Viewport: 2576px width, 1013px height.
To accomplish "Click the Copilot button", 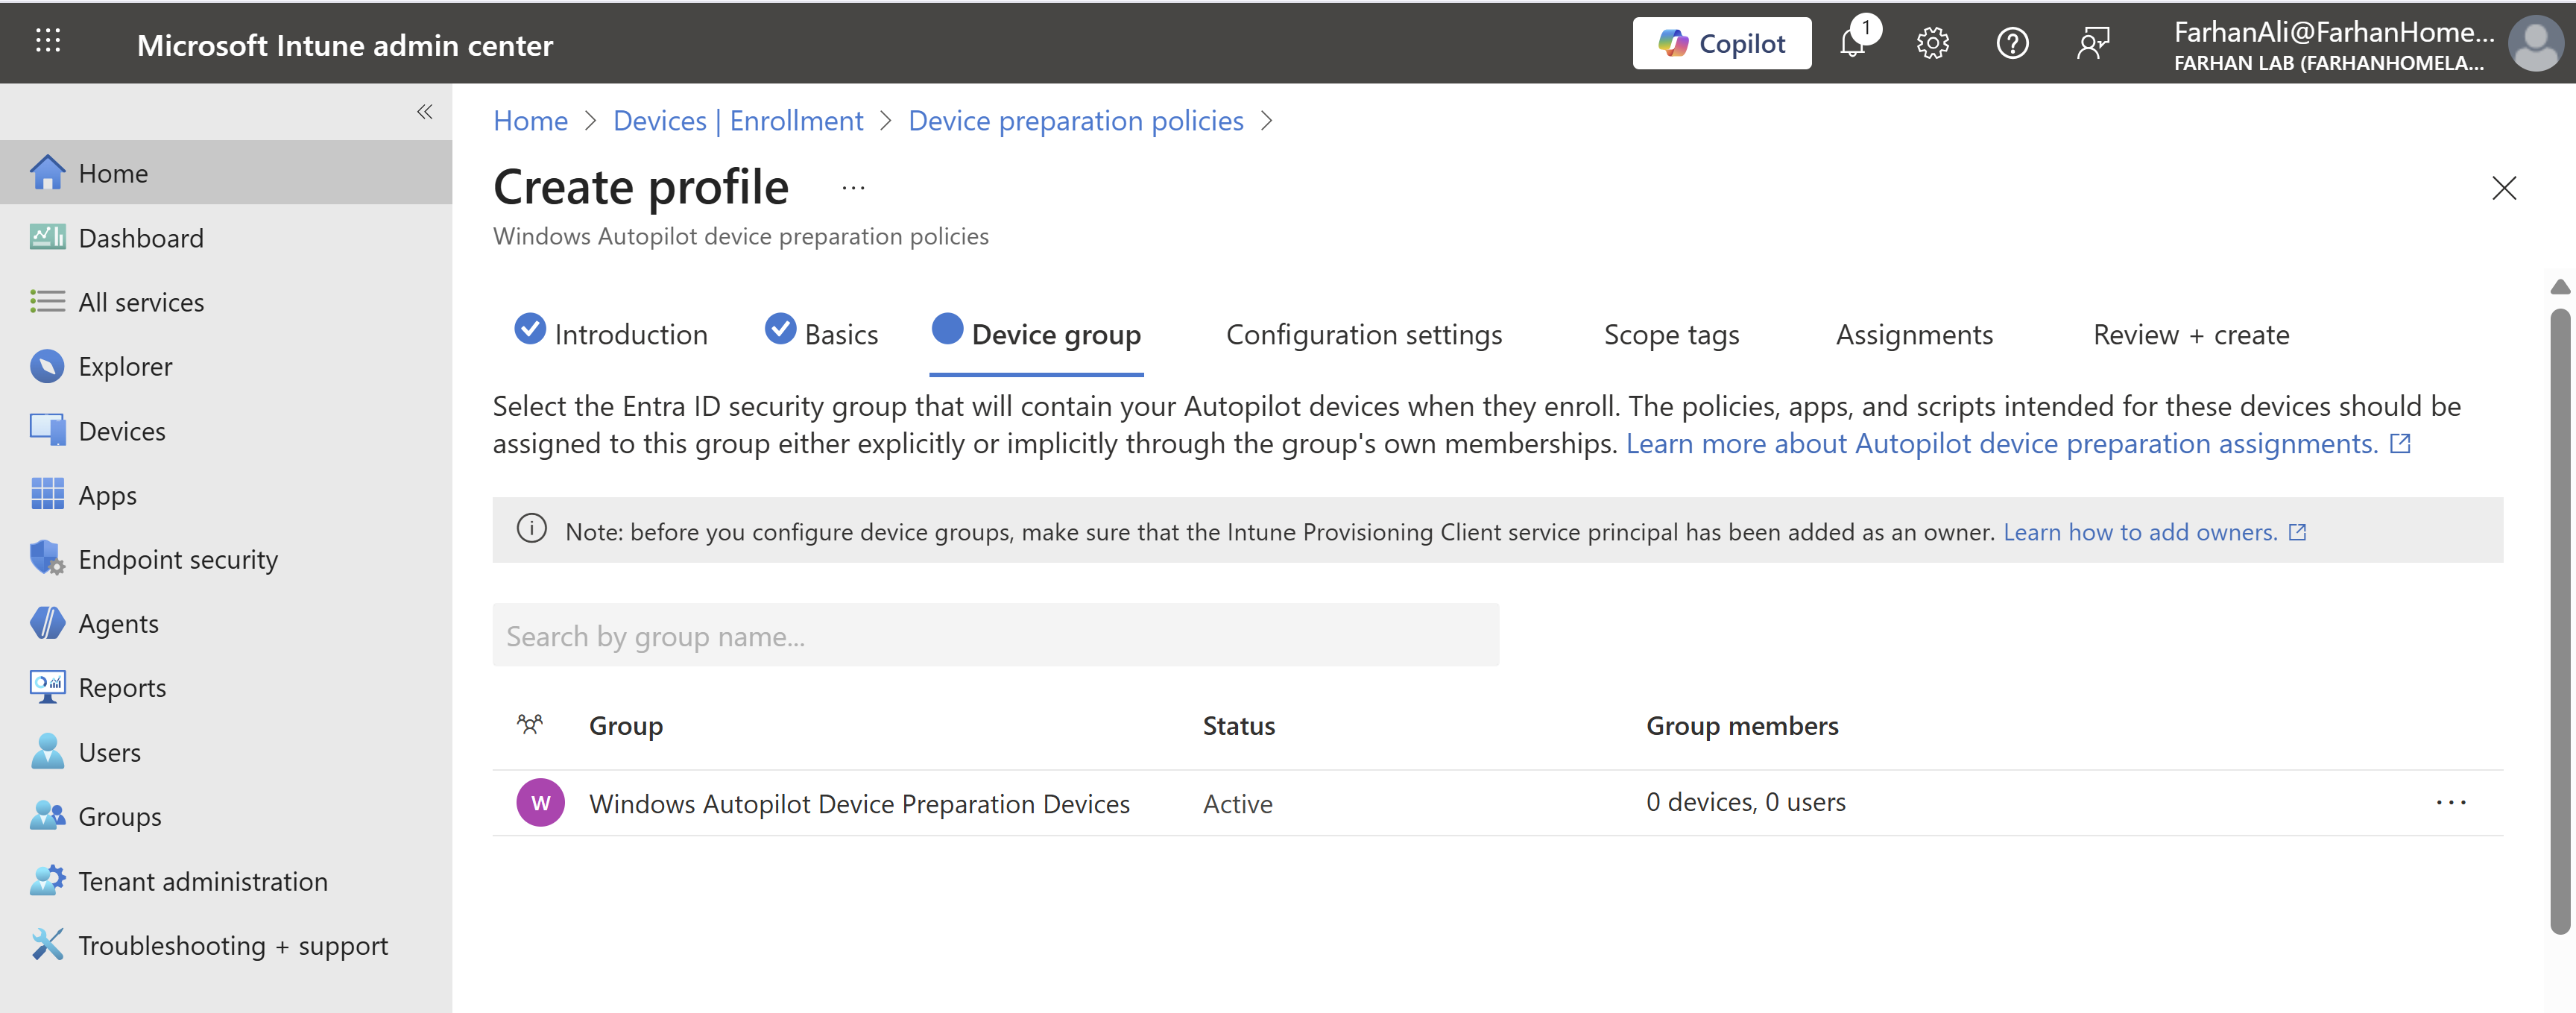I will [x=1721, y=43].
